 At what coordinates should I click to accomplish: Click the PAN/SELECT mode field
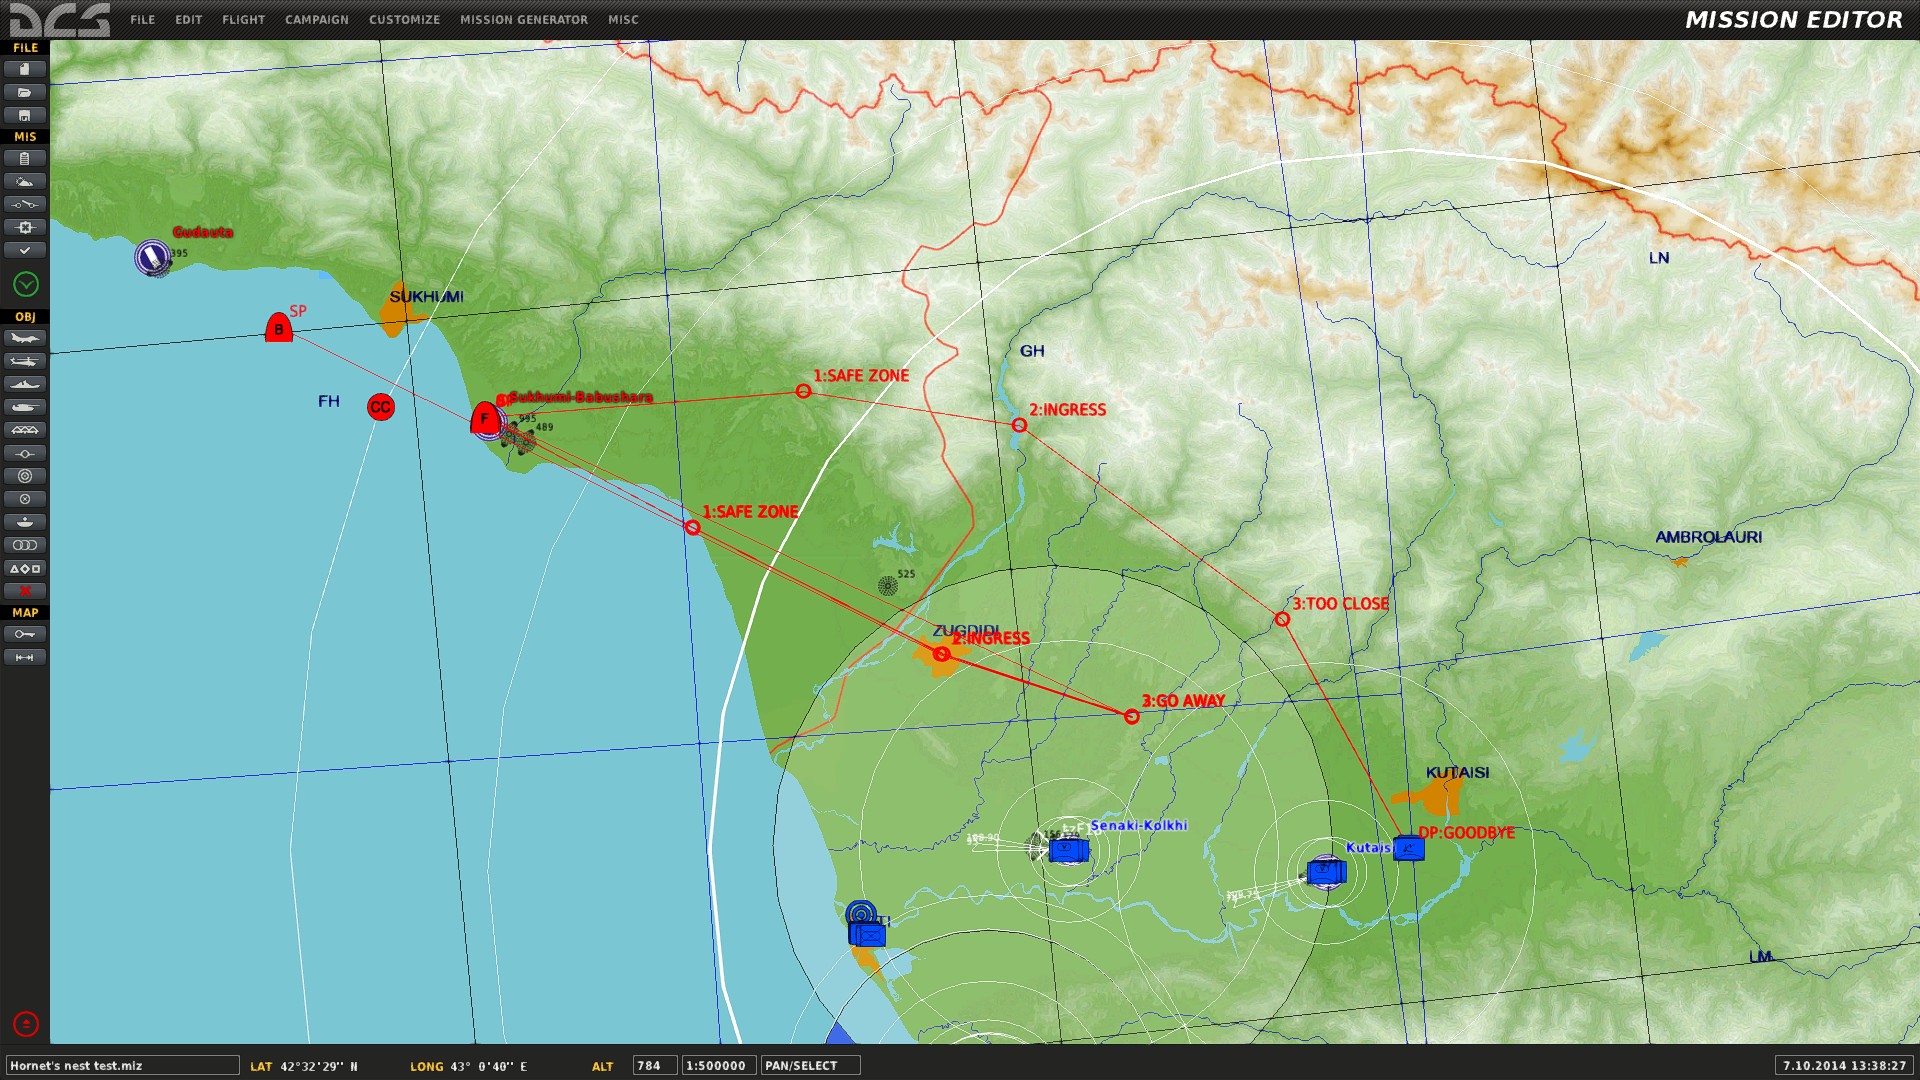click(811, 1066)
